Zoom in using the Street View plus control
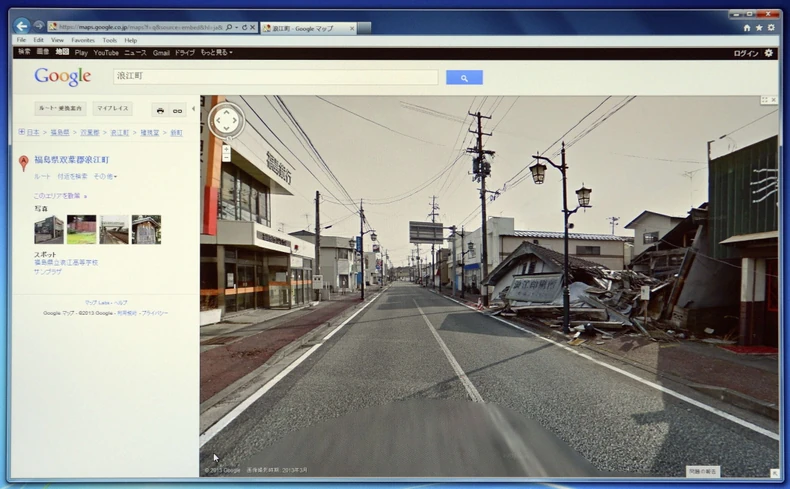 (226, 150)
